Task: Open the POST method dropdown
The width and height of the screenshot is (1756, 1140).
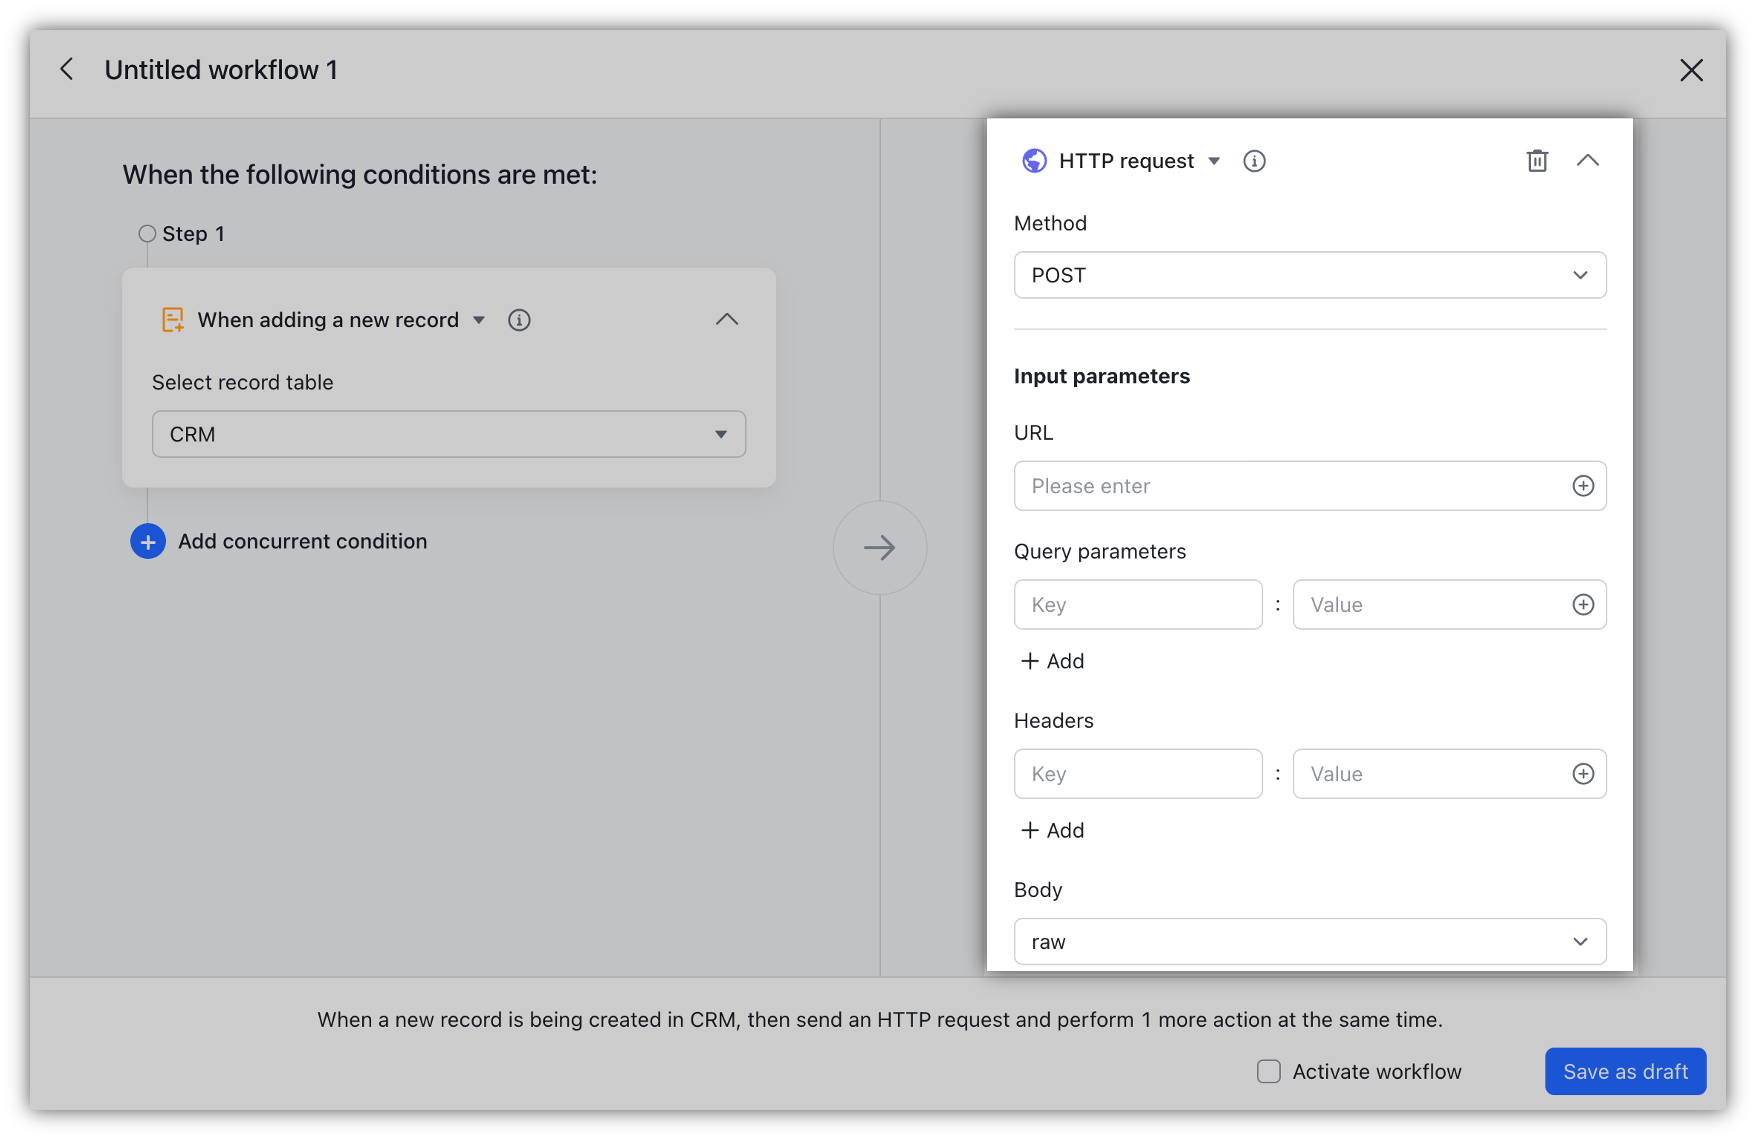Action: click(1310, 275)
